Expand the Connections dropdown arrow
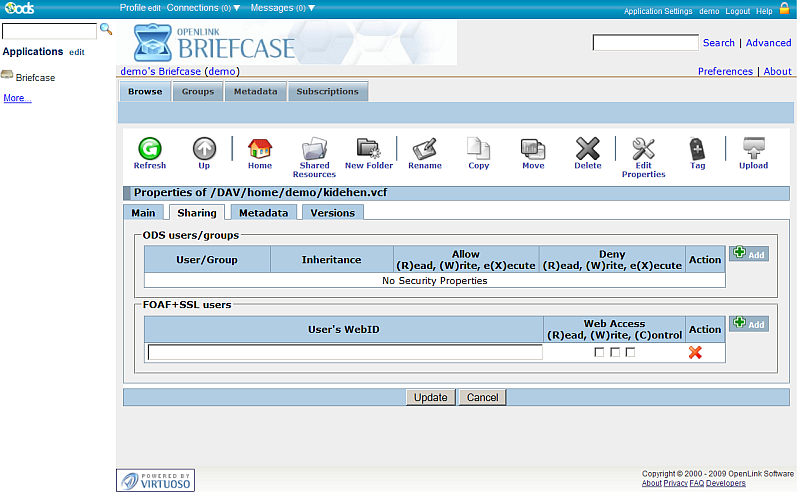Viewport: 800px width, 496px height. 237,8
